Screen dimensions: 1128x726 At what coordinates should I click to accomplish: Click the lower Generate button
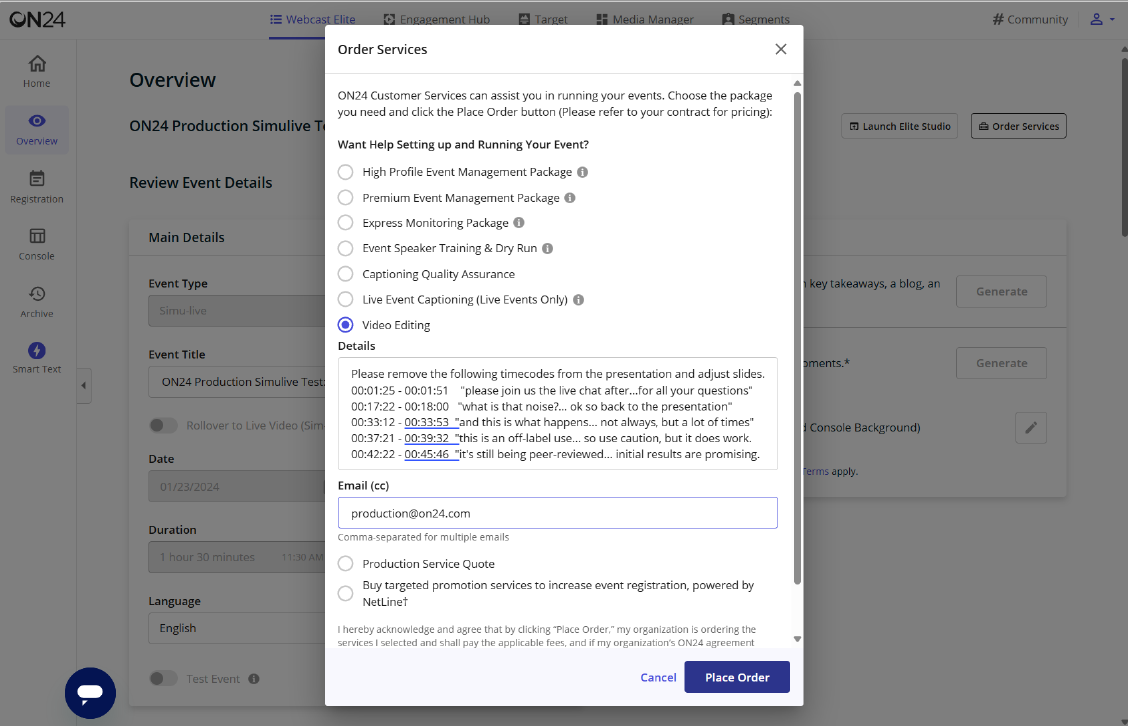[1001, 363]
